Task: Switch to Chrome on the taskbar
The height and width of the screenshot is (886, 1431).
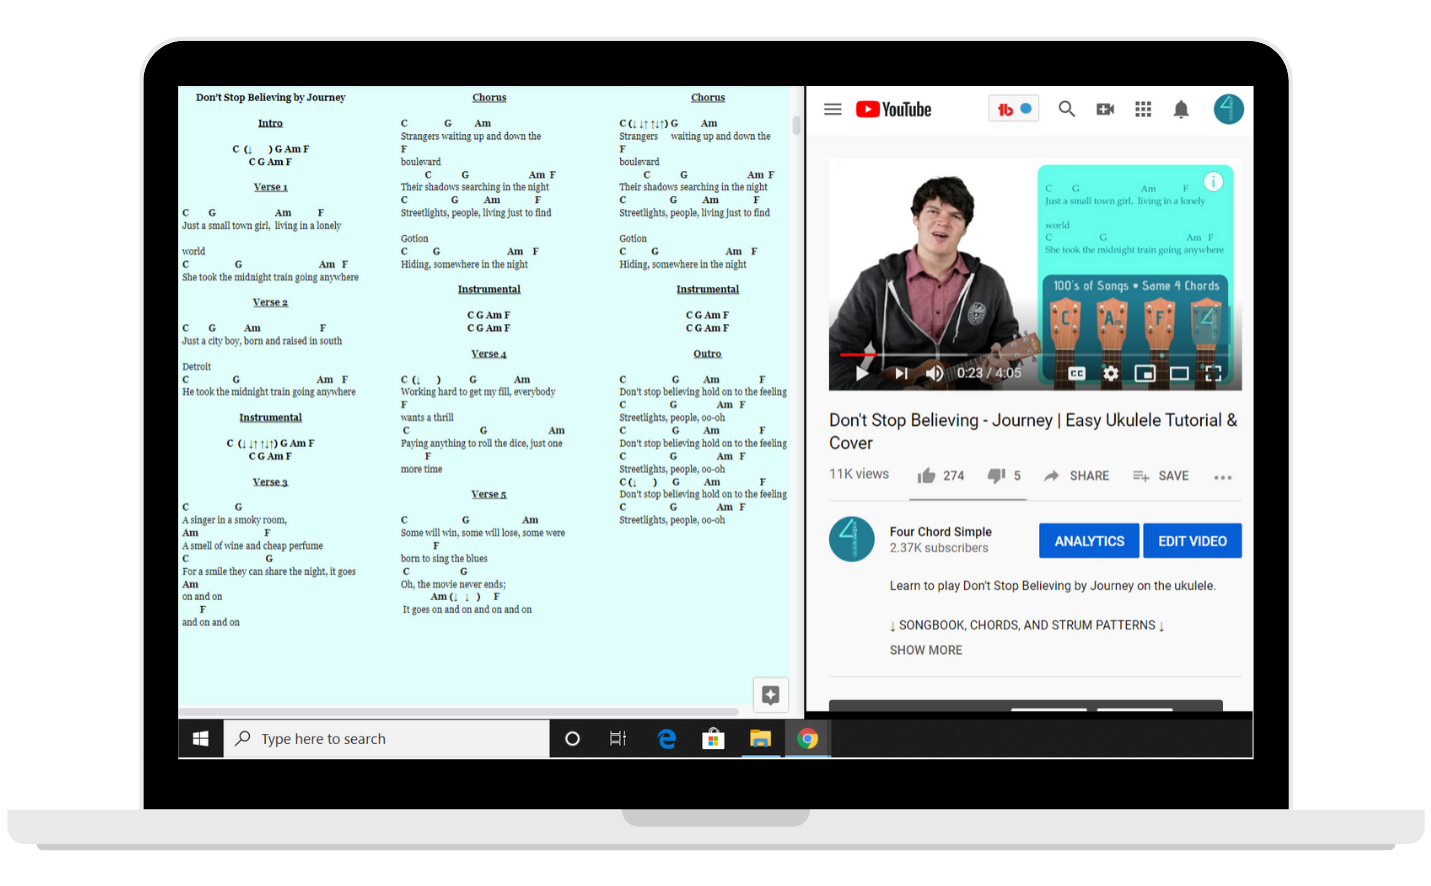Action: coord(808,739)
